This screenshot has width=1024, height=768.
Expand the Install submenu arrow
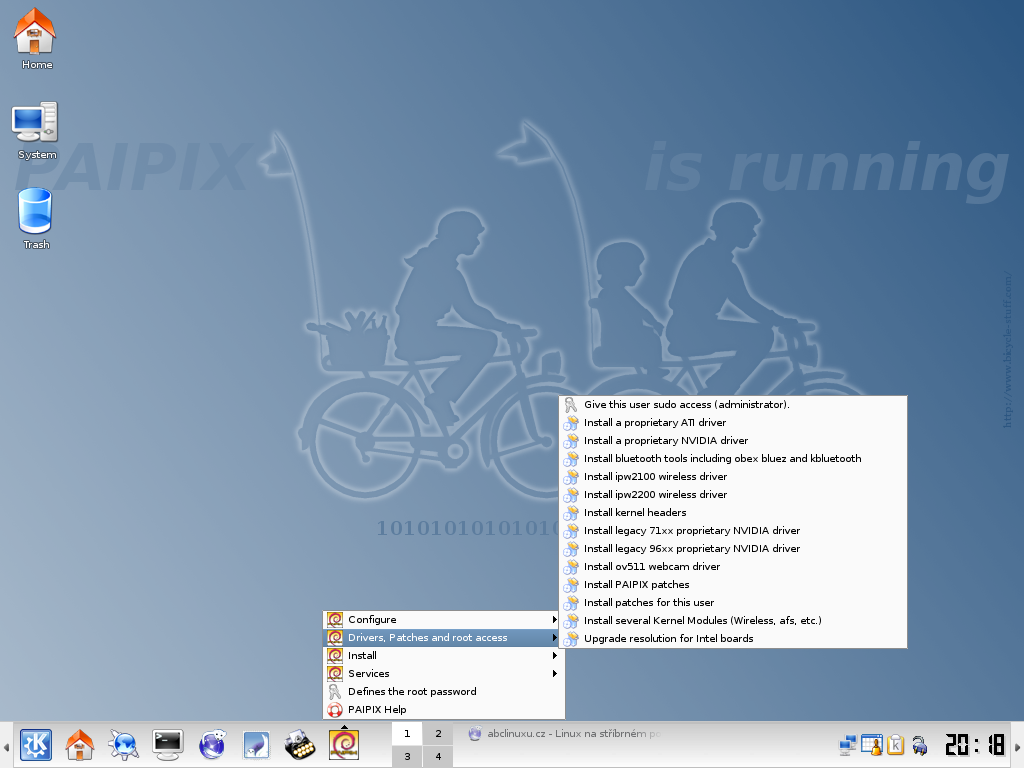(554, 656)
